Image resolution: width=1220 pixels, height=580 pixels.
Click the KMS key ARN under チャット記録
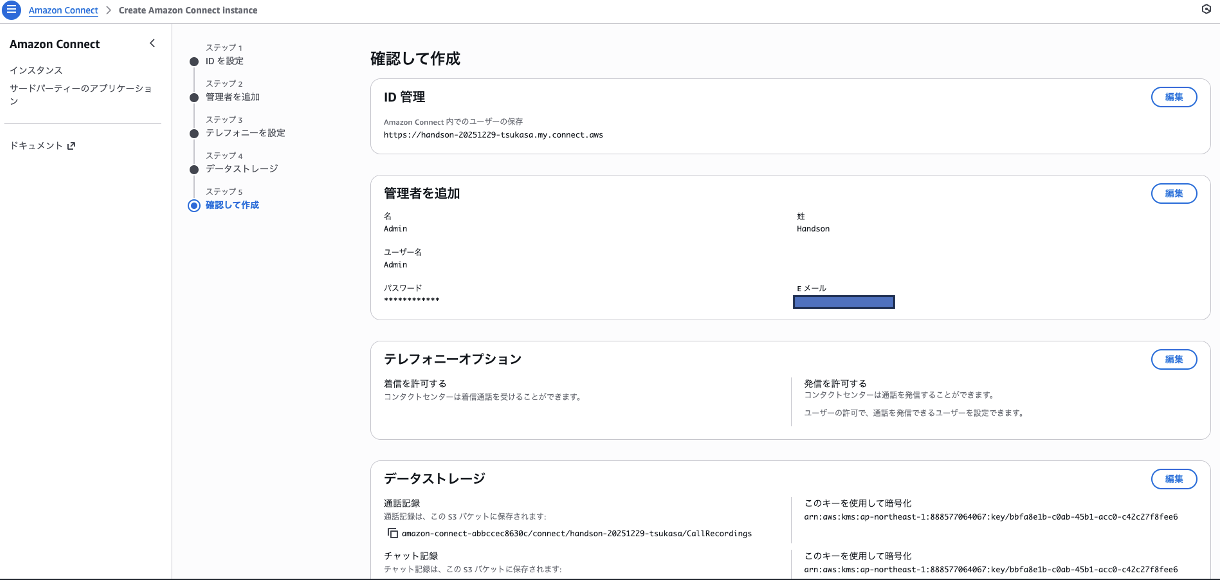(991, 570)
